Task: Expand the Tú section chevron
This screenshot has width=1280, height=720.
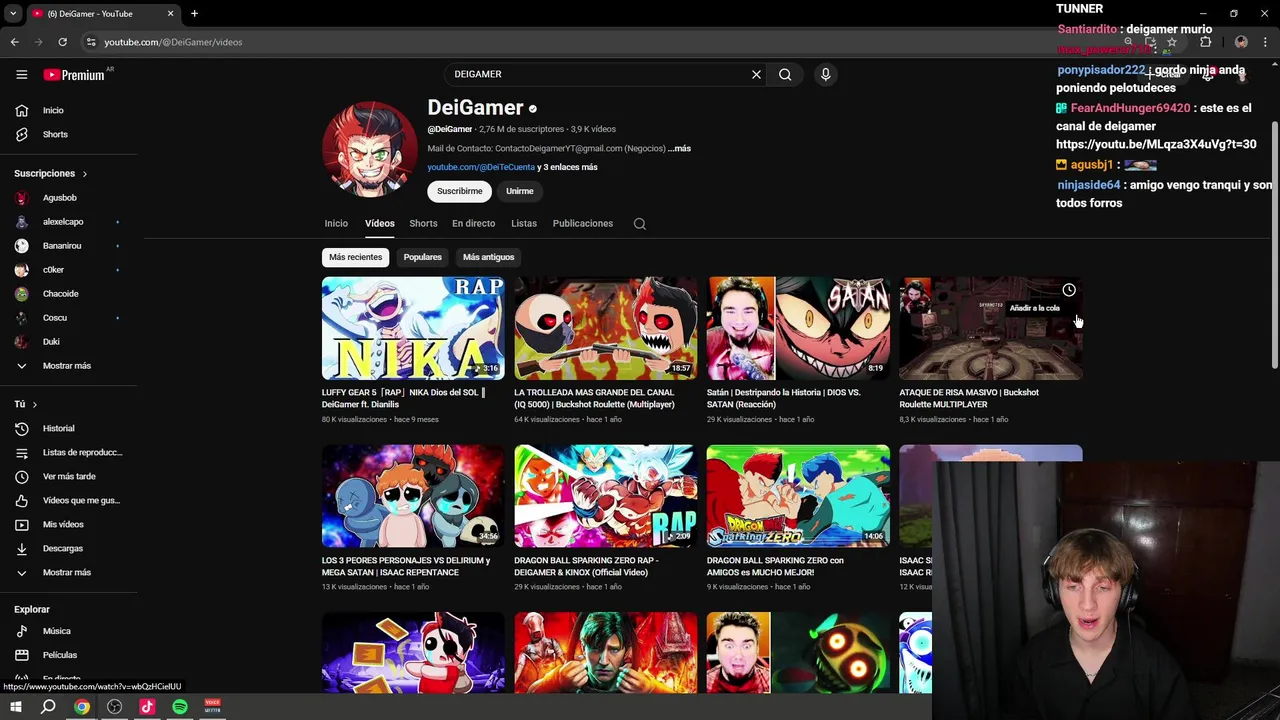Action: 34,404
